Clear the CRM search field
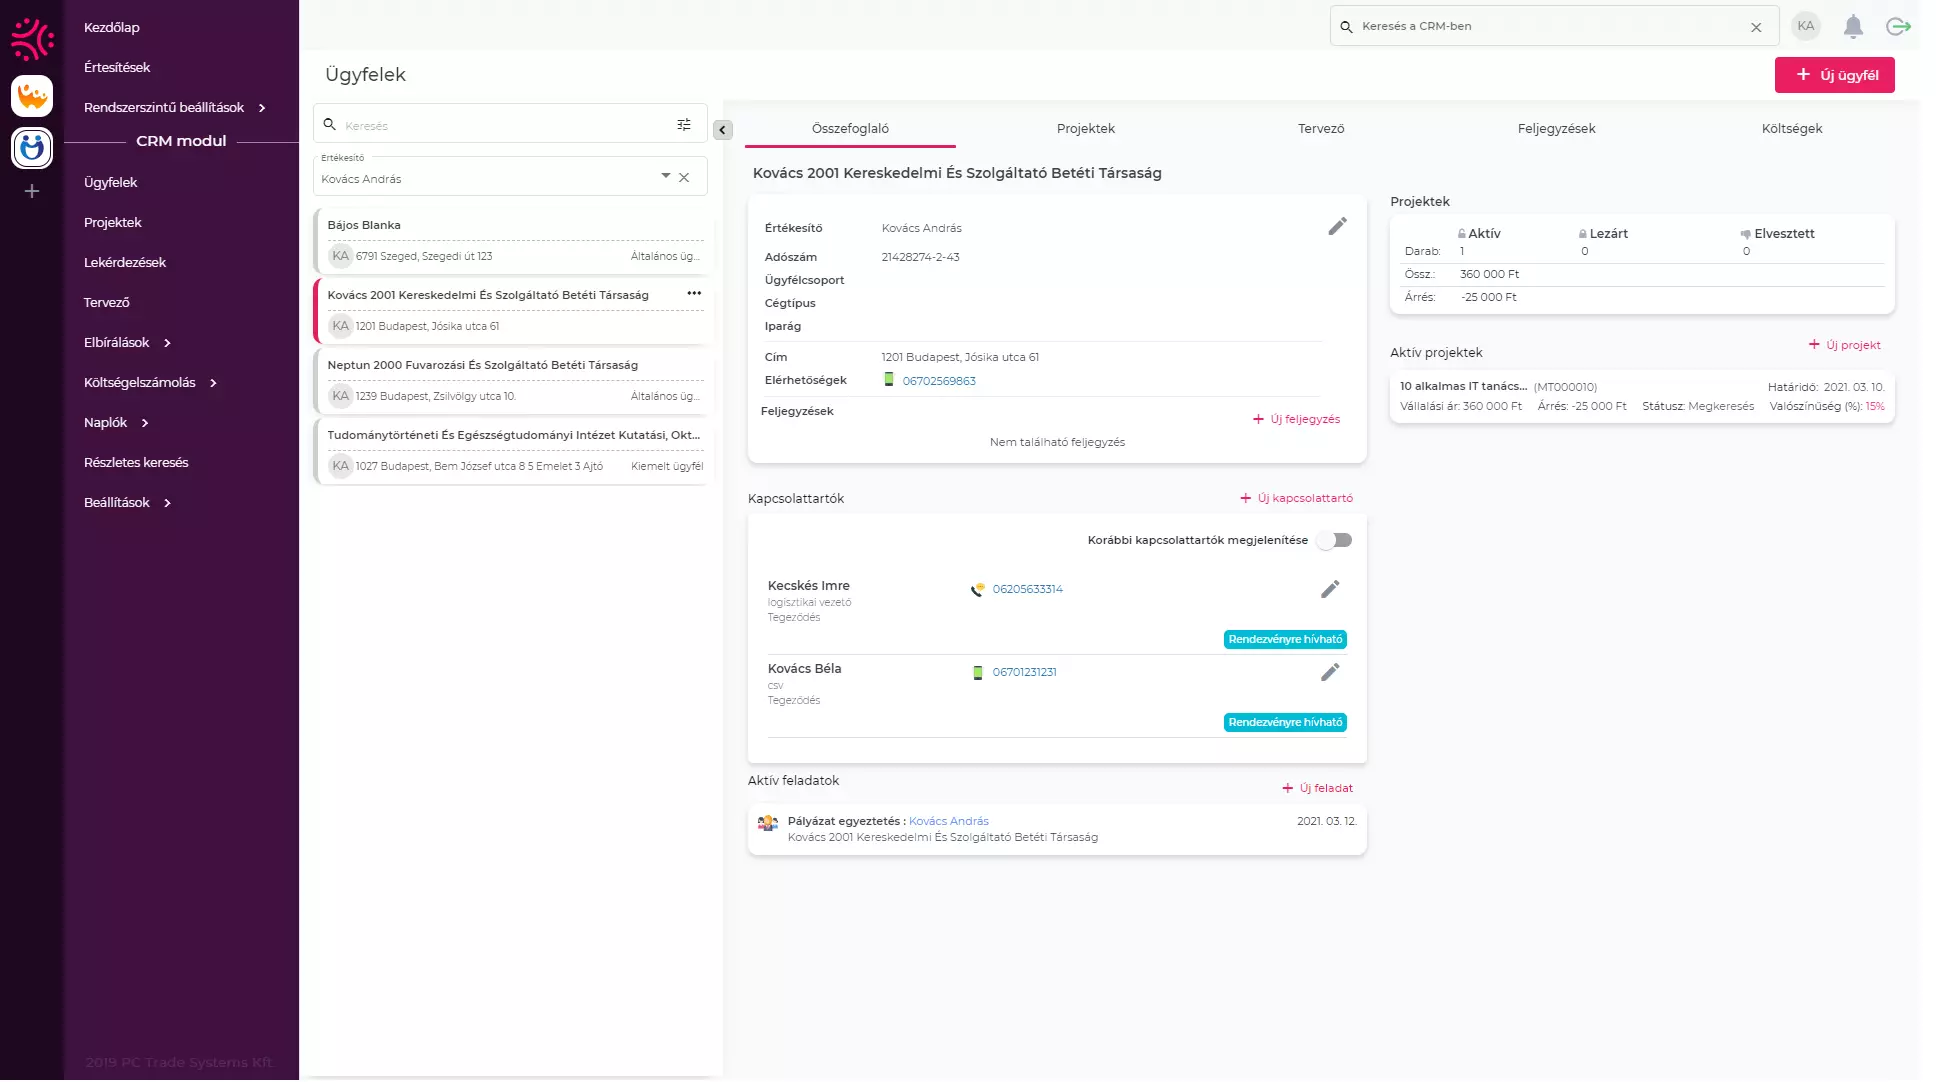This screenshot has height=1082, width=1936. point(1756,28)
